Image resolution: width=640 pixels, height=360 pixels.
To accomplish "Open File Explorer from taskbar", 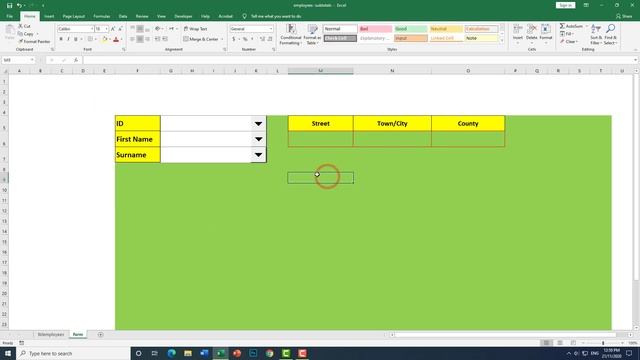I will click(x=188, y=353).
